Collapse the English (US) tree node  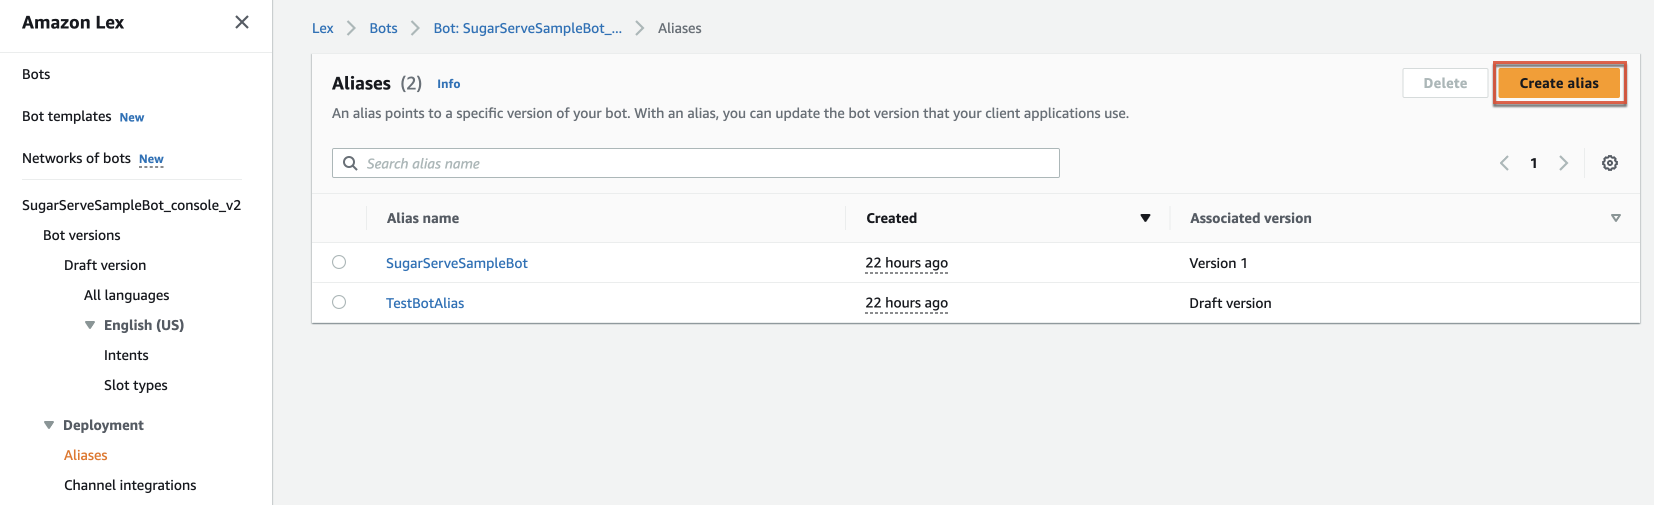coord(90,325)
